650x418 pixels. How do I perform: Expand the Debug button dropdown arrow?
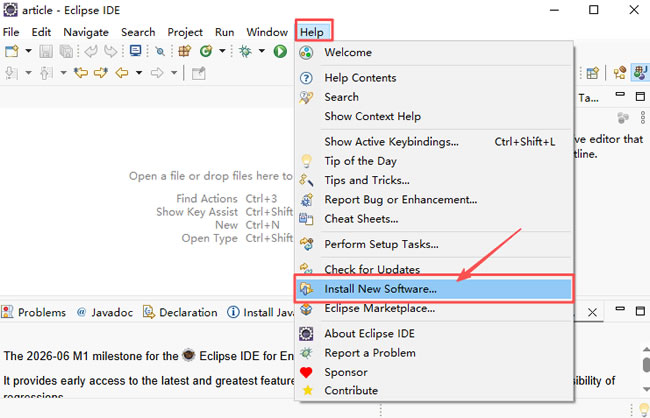[261, 51]
